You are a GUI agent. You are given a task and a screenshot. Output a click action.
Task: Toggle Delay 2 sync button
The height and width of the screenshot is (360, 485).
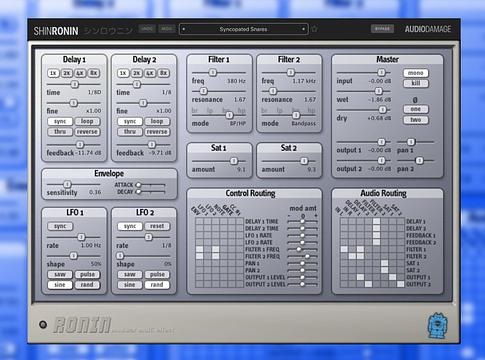coord(130,121)
